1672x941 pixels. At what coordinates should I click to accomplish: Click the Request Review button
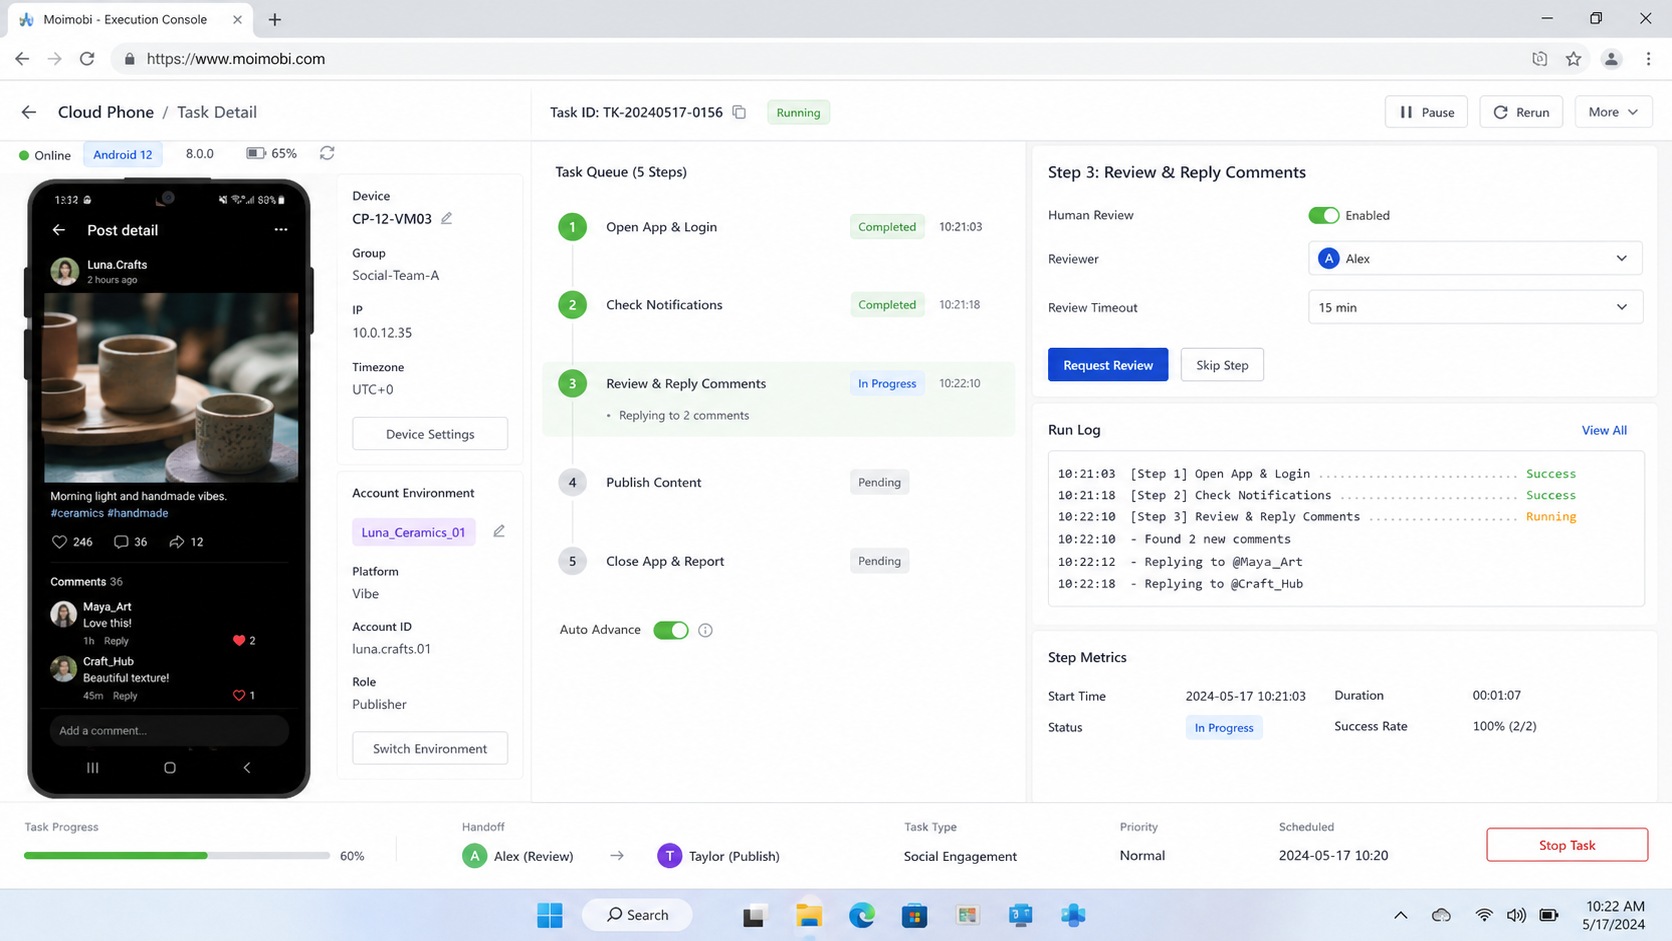click(1108, 365)
